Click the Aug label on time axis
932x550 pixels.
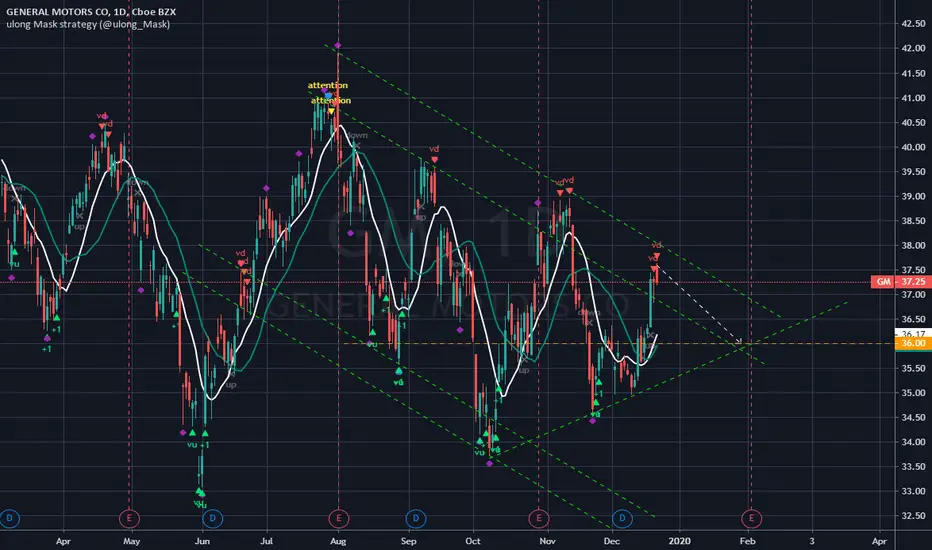click(x=338, y=541)
